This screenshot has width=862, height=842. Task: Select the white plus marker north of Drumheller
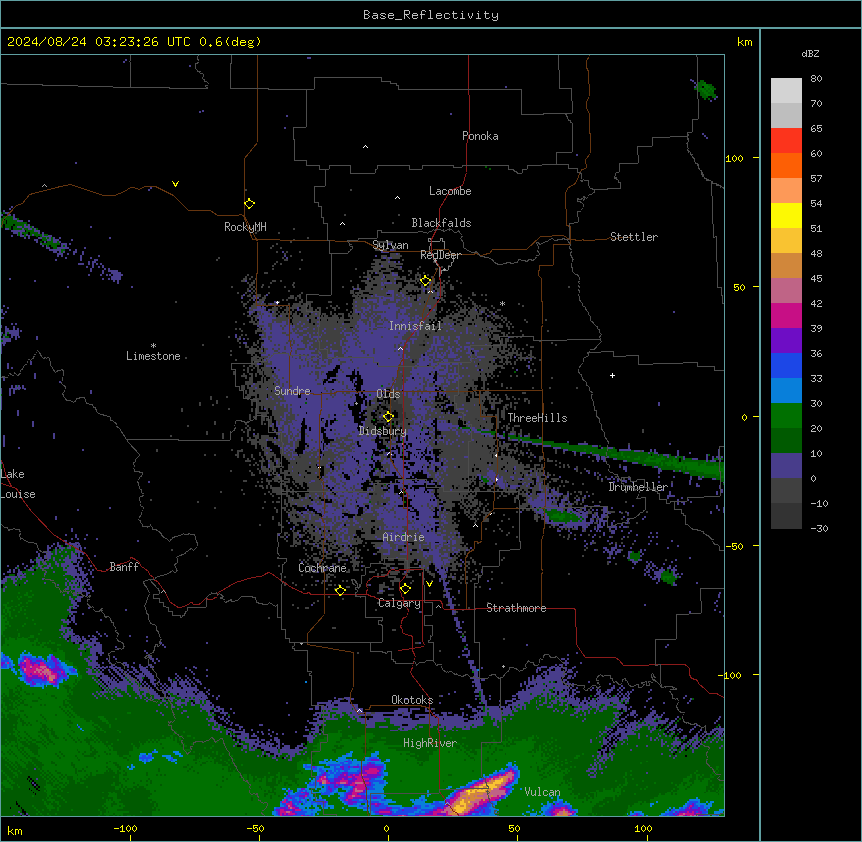(x=612, y=375)
